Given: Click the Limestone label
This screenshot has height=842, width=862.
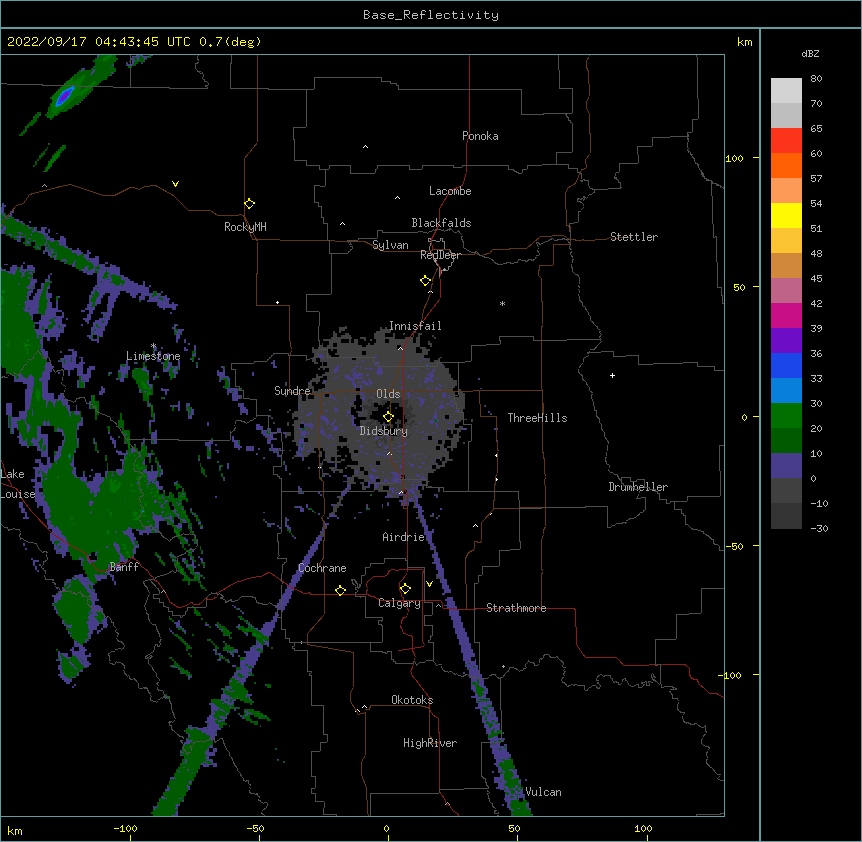Looking at the screenshot, I should [153, 356].
